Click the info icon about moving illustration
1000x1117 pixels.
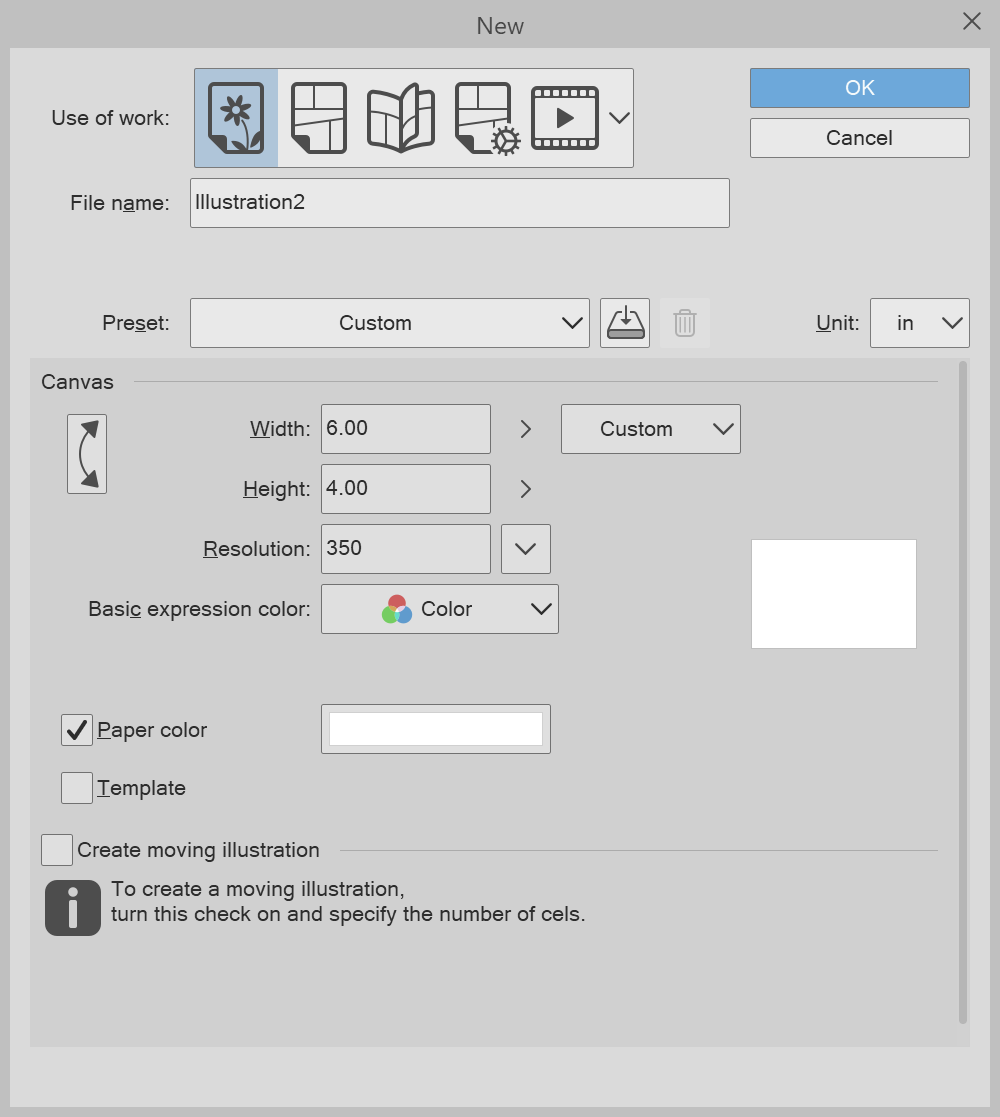click(x=73, y=908)
